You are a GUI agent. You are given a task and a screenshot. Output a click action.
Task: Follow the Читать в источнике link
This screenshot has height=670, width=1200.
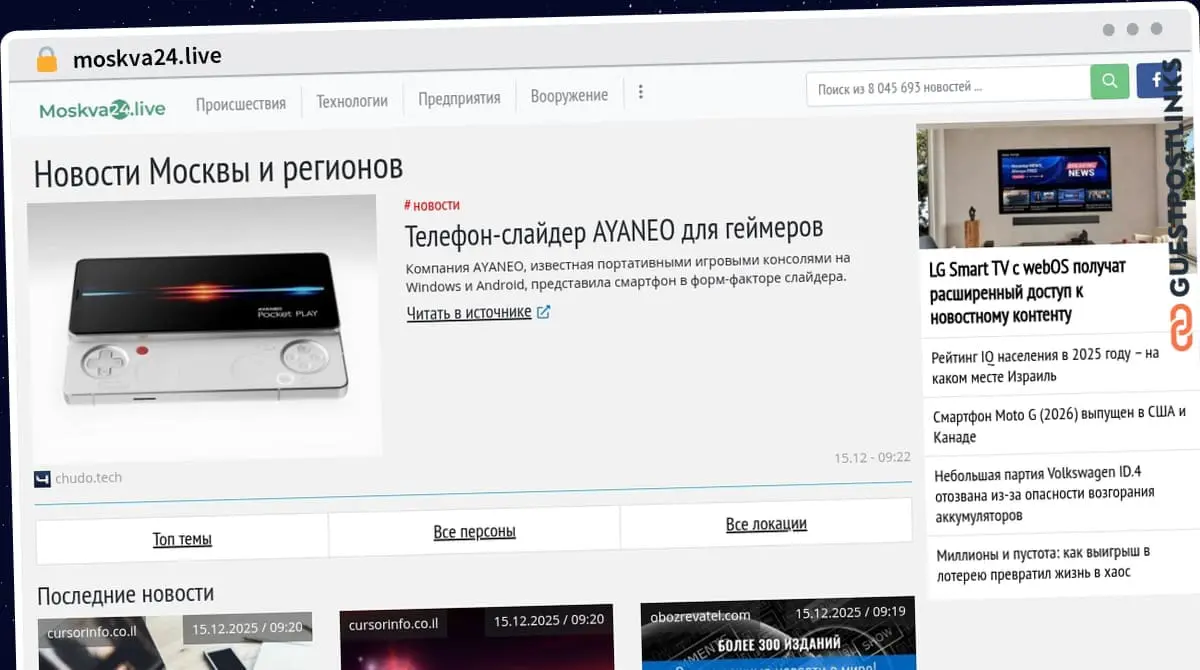468,313
